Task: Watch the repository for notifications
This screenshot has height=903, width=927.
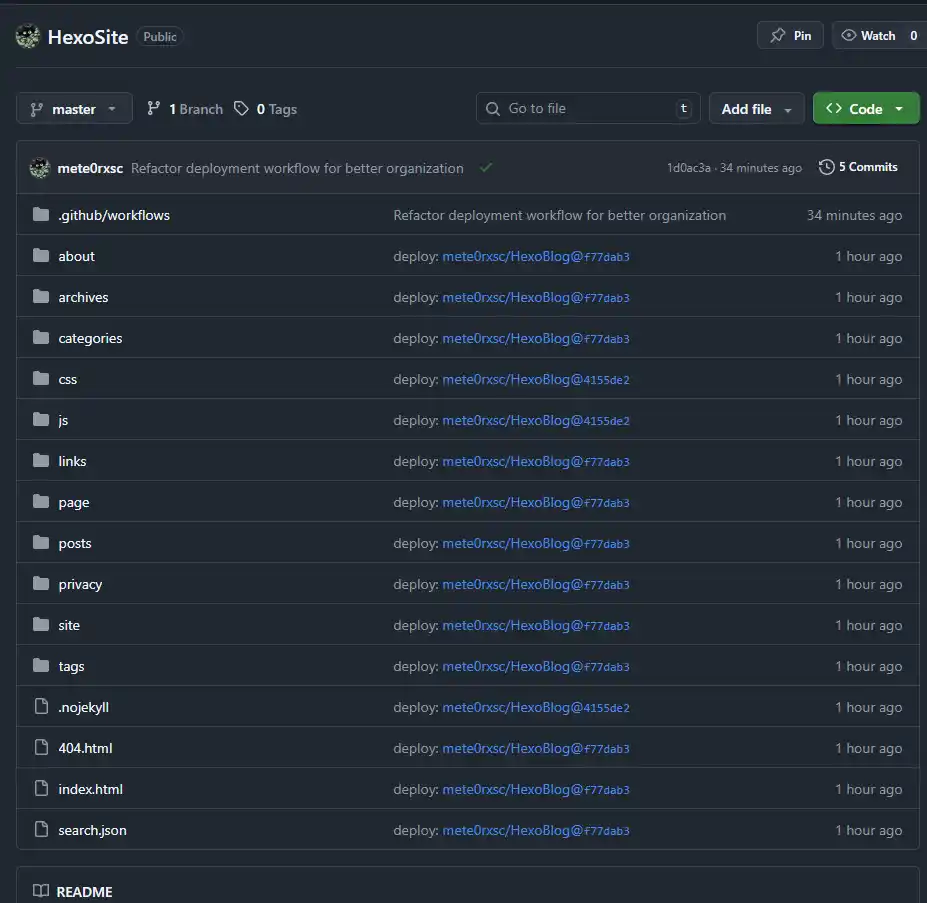Action: [867, 36]
